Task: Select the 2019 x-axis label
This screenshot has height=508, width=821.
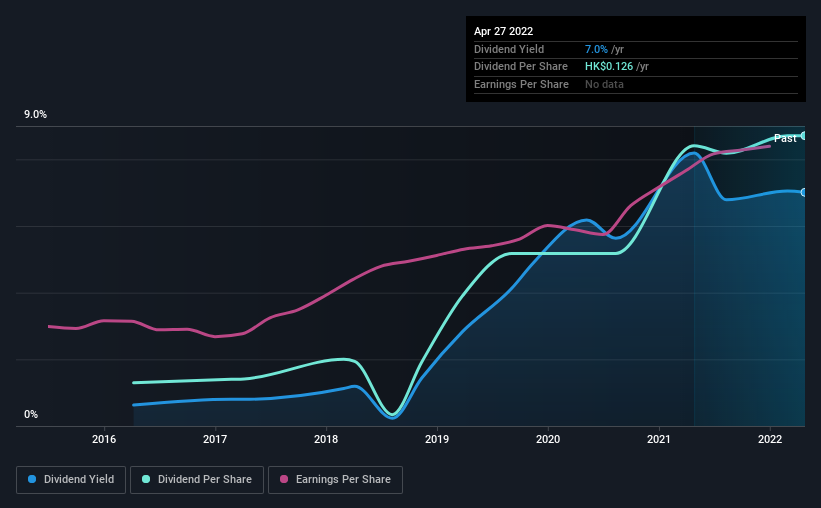Action: tap(437, 439)
